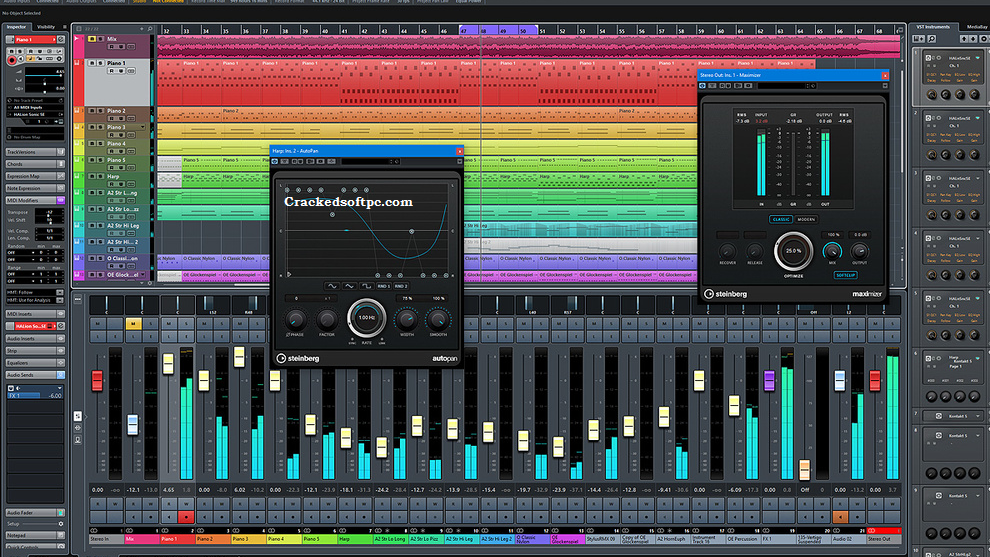
Task: Click the Smooth knob in AutoPan
Action: point(438,319)
